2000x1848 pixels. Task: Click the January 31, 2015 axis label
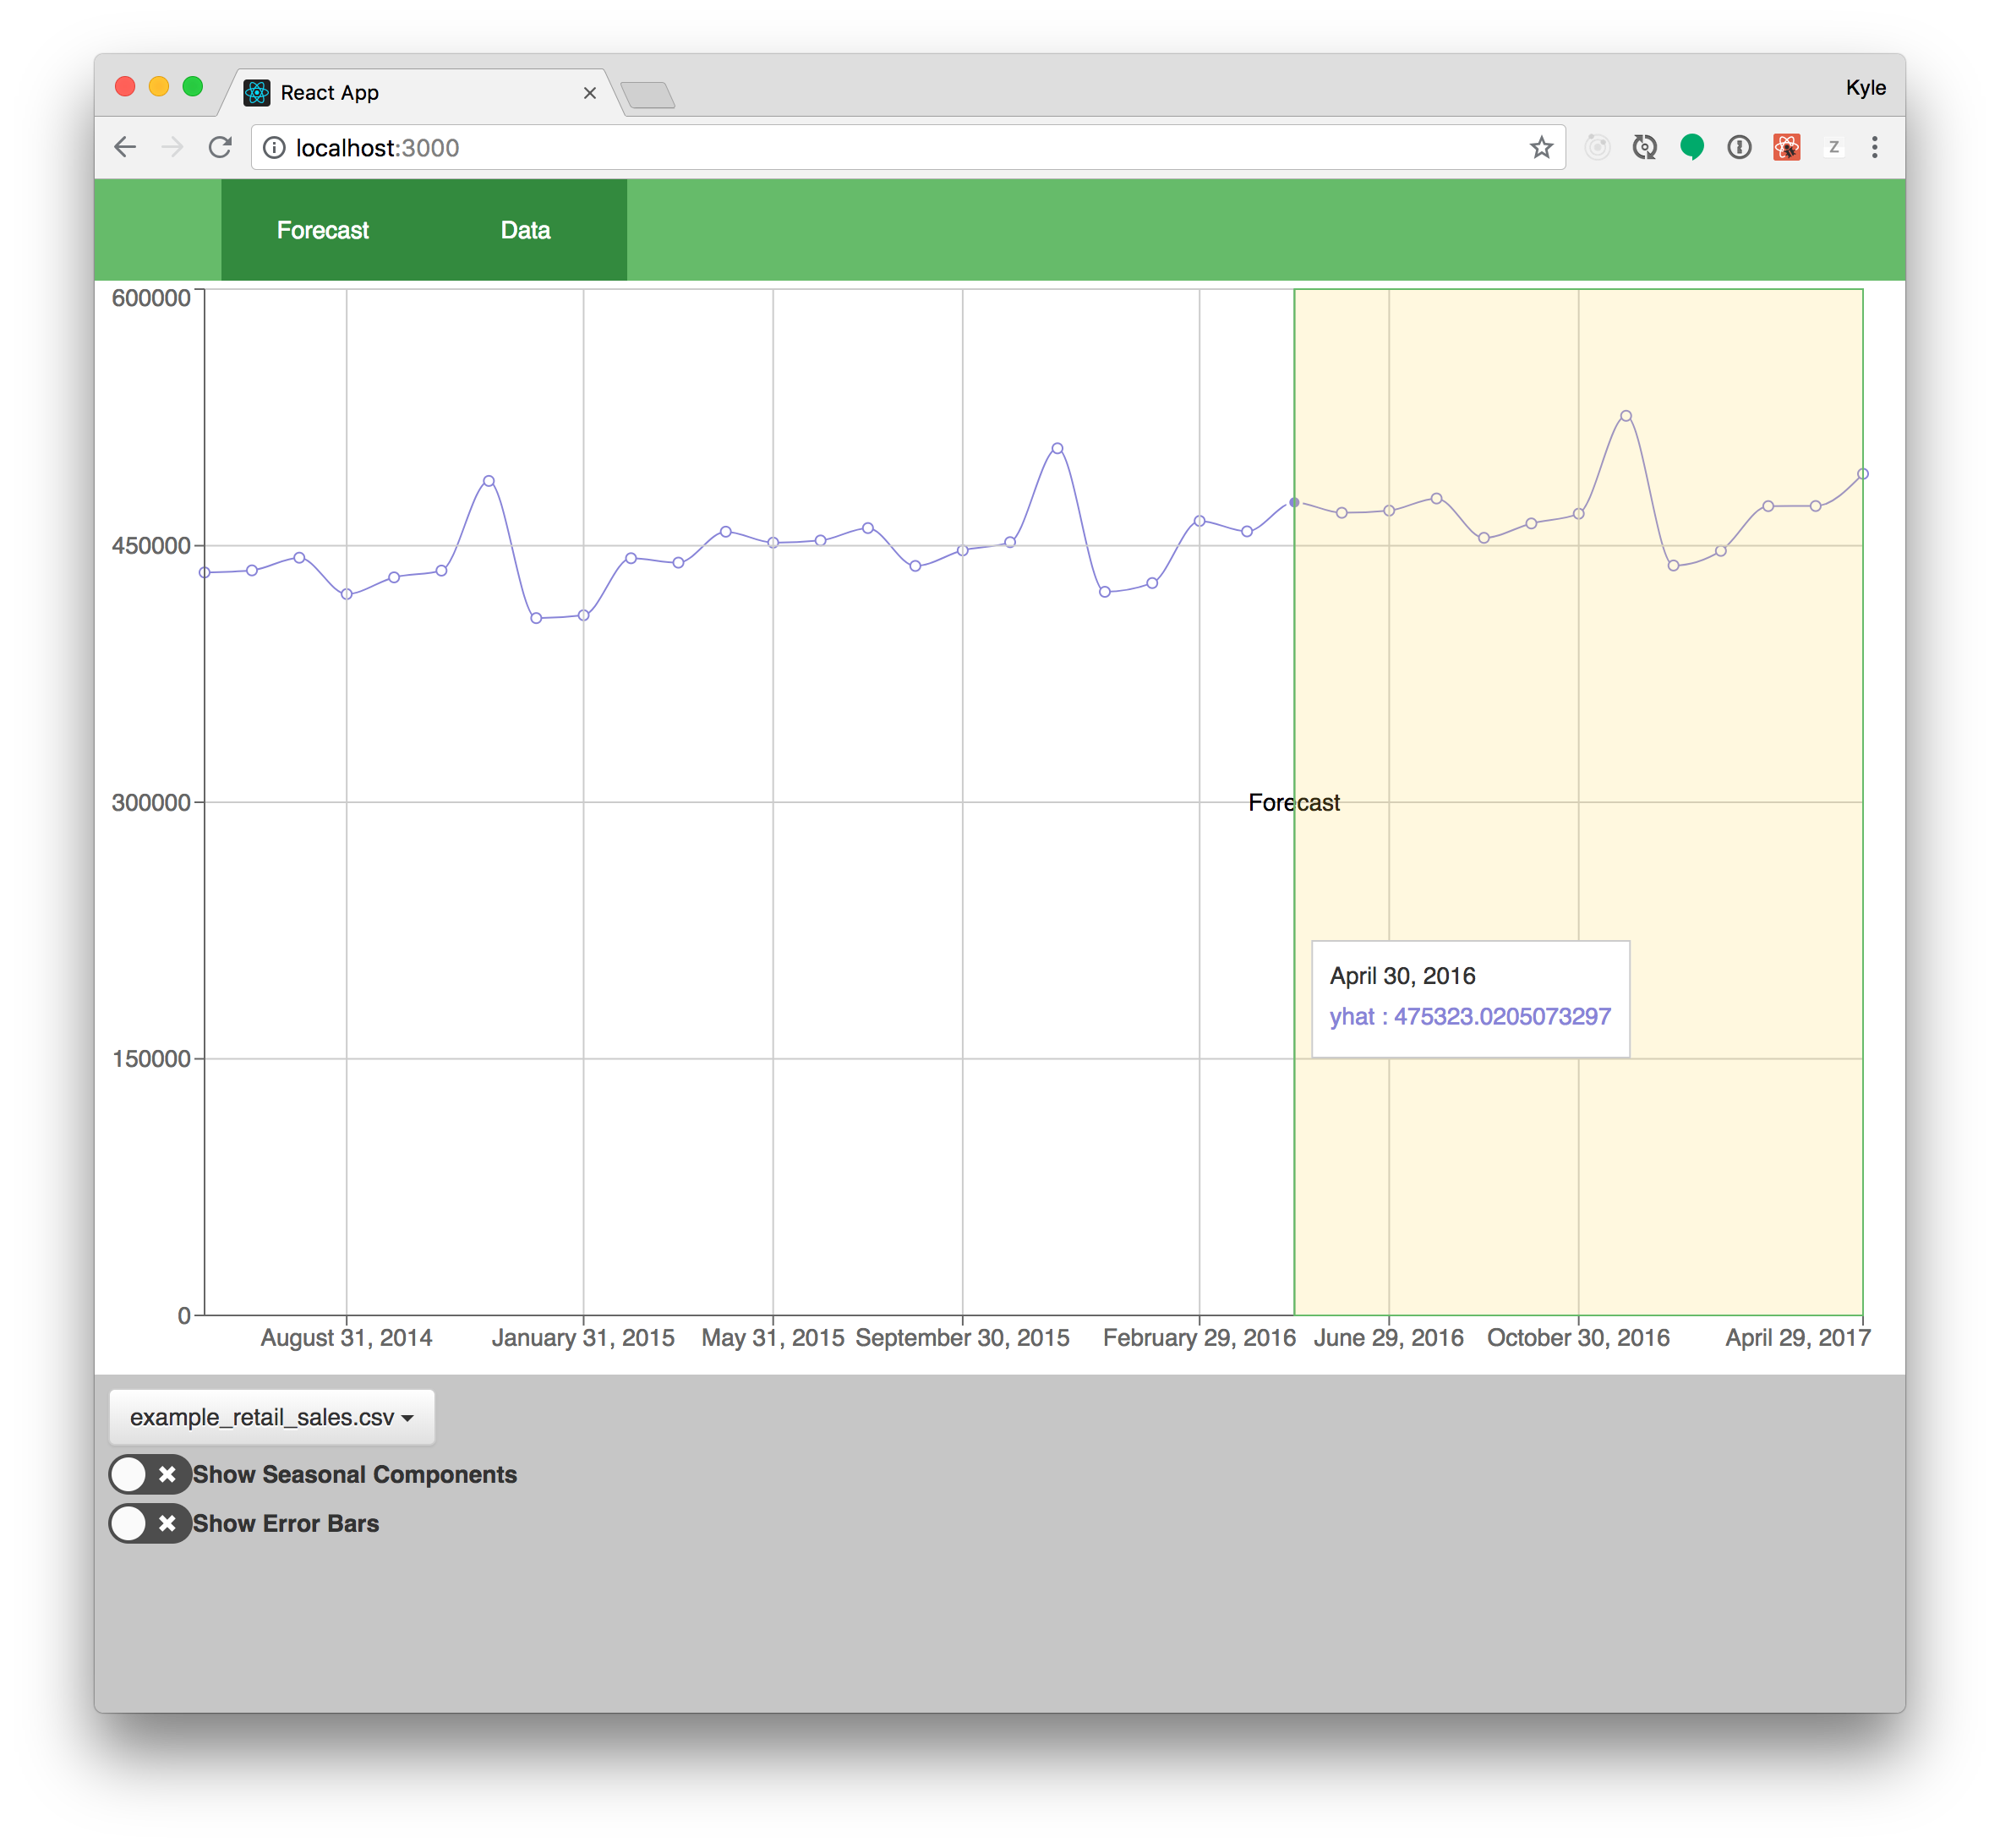583,1338
